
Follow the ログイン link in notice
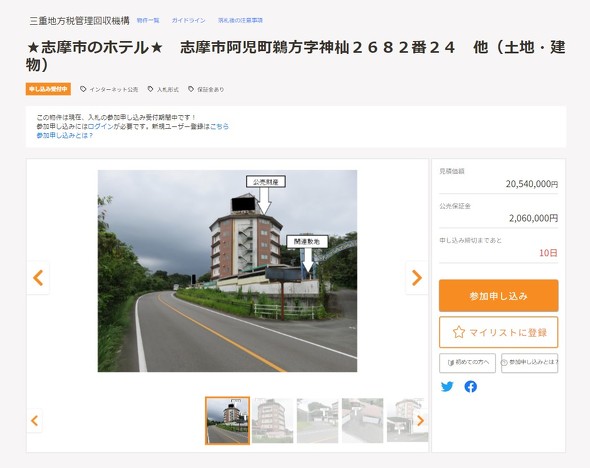[x=100, y=126]
